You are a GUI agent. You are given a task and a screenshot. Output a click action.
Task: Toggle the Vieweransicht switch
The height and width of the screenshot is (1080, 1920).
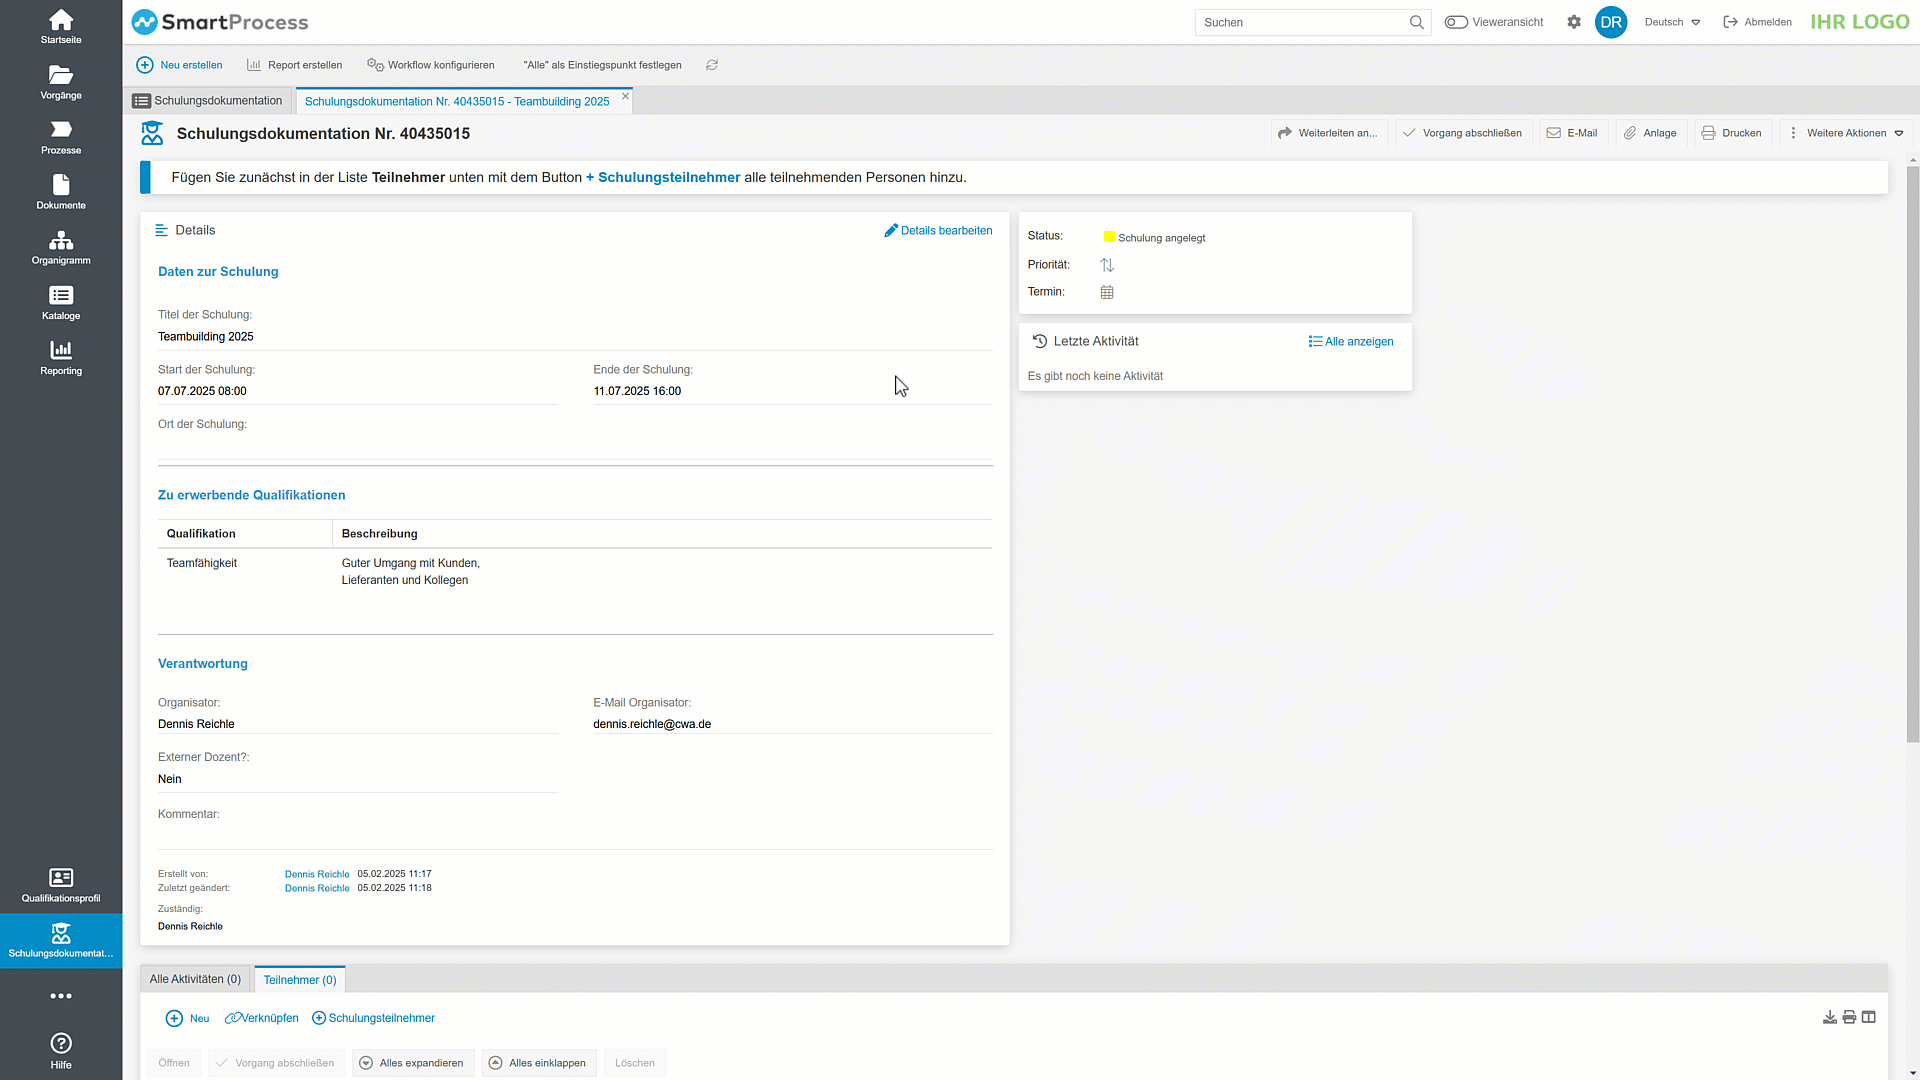pos(1456,22)
